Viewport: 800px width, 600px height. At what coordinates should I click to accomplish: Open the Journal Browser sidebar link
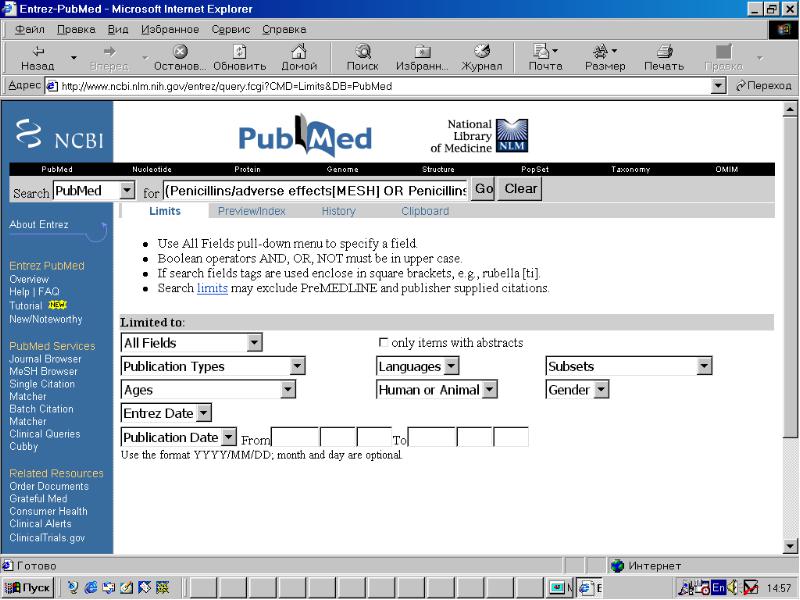tap(45, 359)
